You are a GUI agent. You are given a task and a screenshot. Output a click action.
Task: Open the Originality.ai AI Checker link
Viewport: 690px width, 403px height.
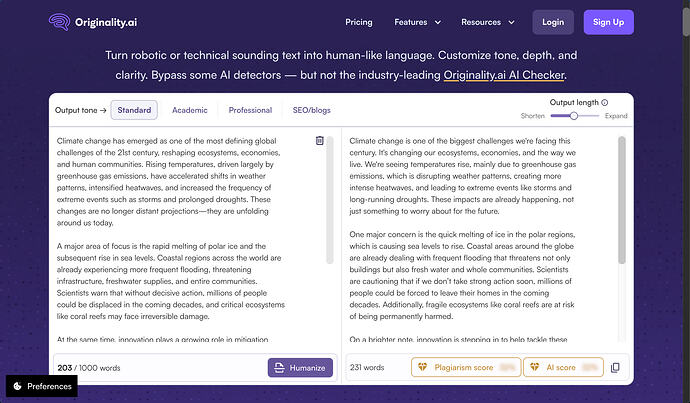pos(504,75)
